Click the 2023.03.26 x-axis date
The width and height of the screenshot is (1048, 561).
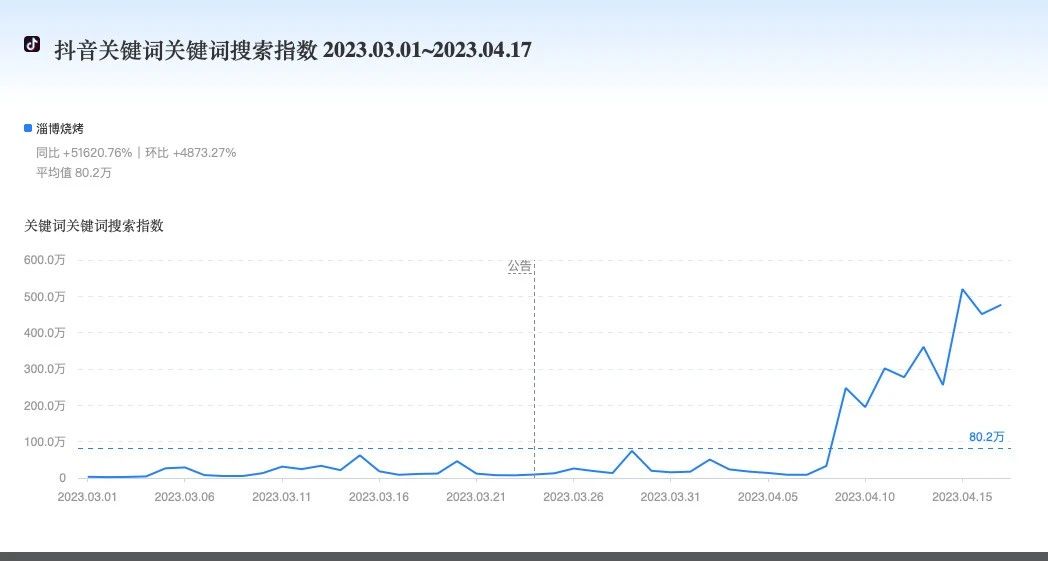tap(573, 497)
